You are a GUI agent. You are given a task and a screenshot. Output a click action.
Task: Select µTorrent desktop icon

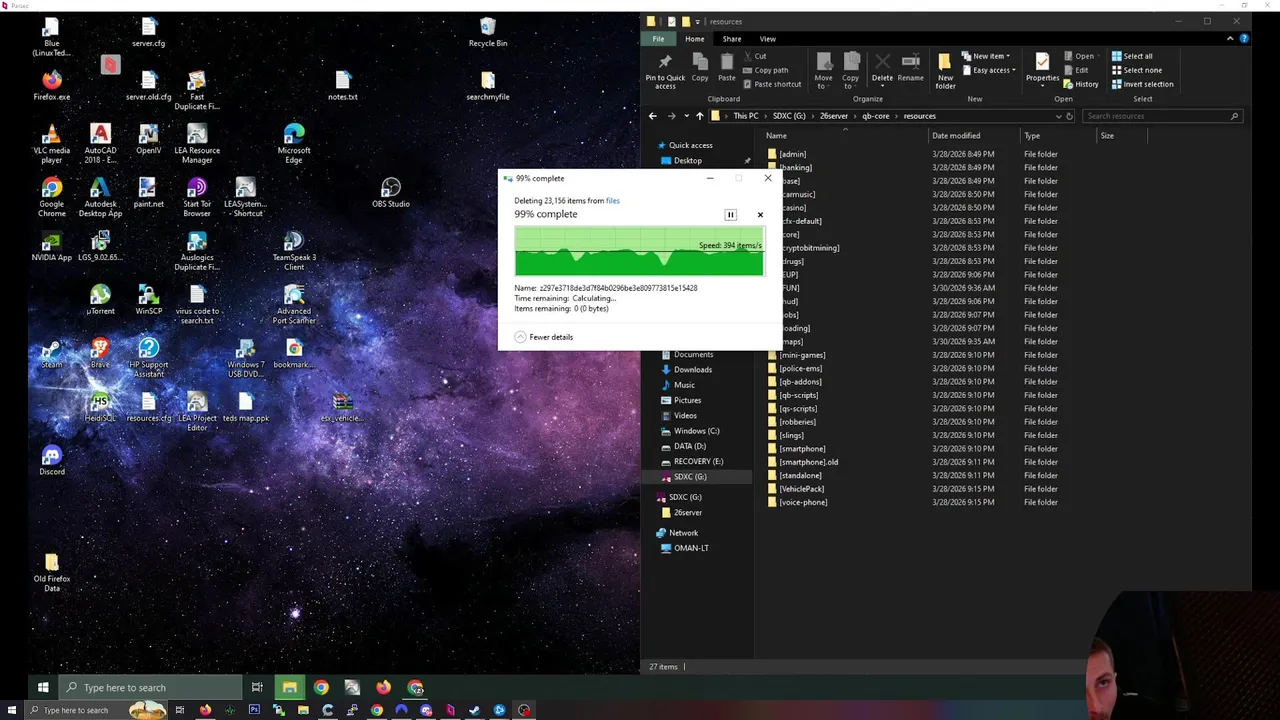pyautogui.click(x=100, y=300)
